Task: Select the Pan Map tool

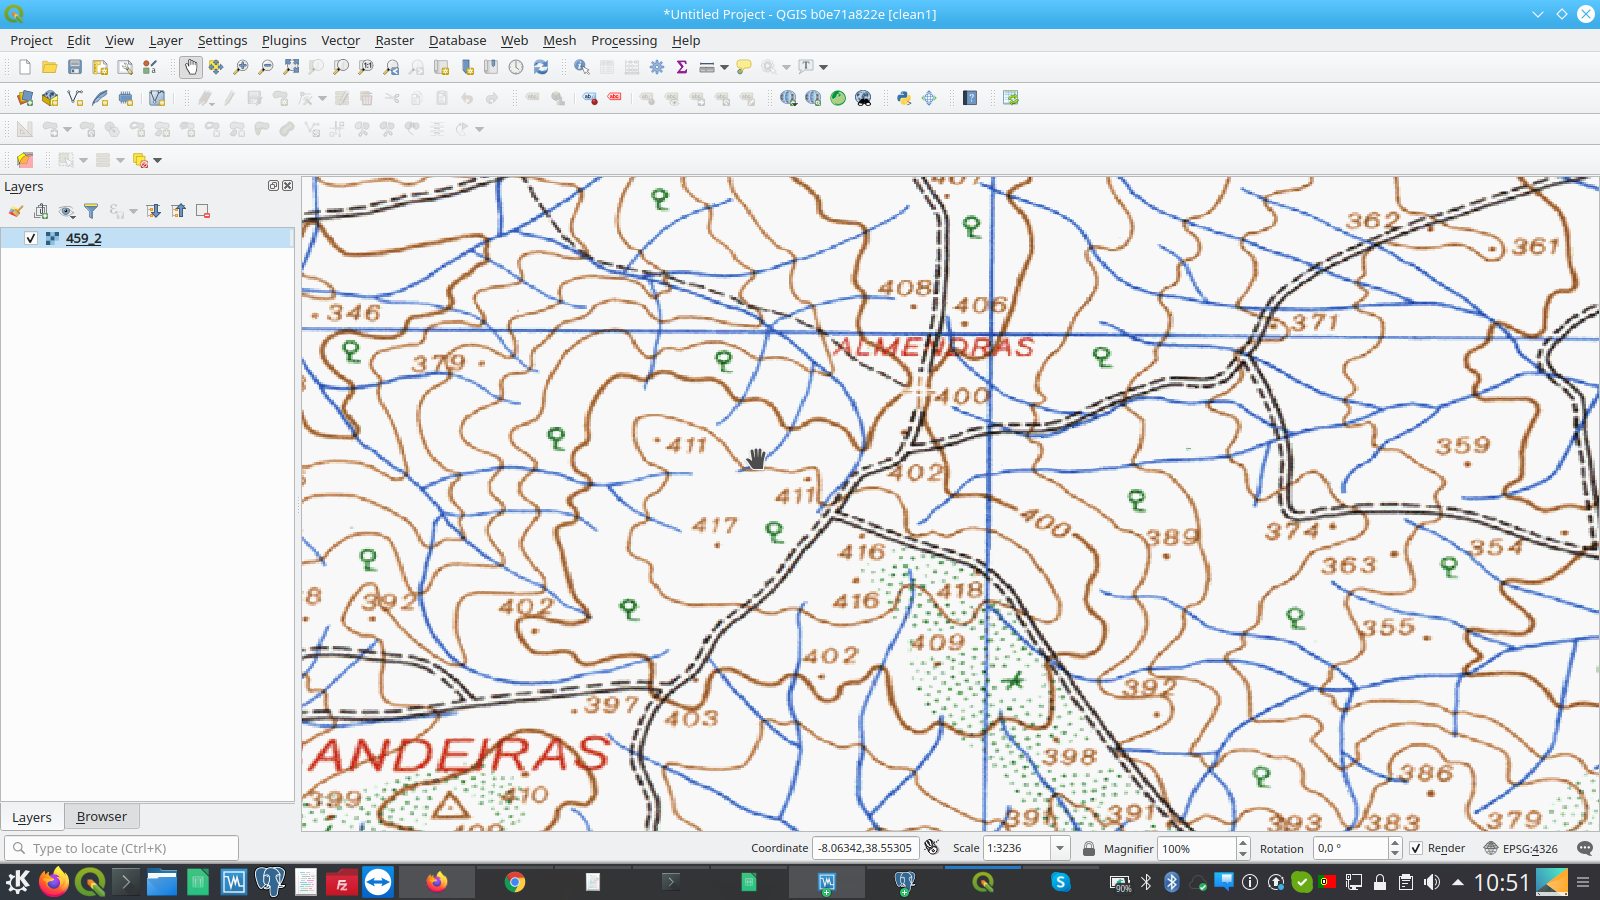Action: point(189,67)
